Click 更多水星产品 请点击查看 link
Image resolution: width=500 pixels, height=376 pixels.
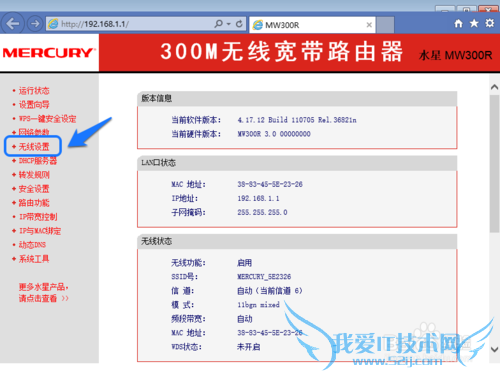tap(43, 292)
